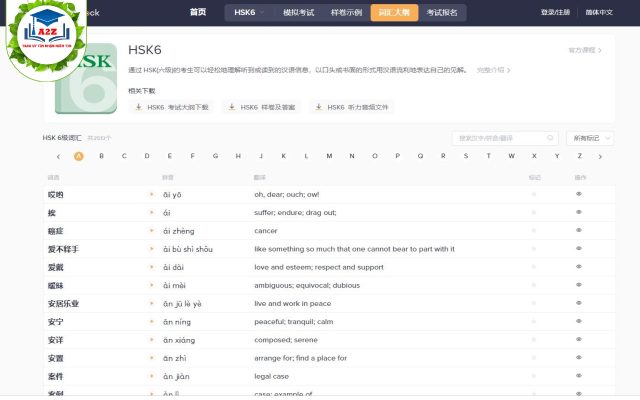The width and height of the screenshot is (640, 400).
Task: Play pronunciation for 安宁 (ān níng)
Action: coord(152,322)
